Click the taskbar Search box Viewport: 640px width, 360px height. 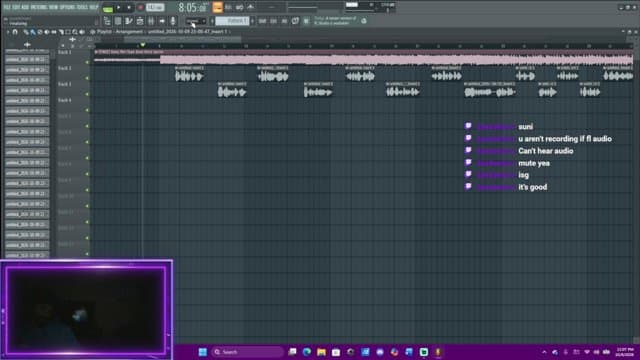click(247, 352)
